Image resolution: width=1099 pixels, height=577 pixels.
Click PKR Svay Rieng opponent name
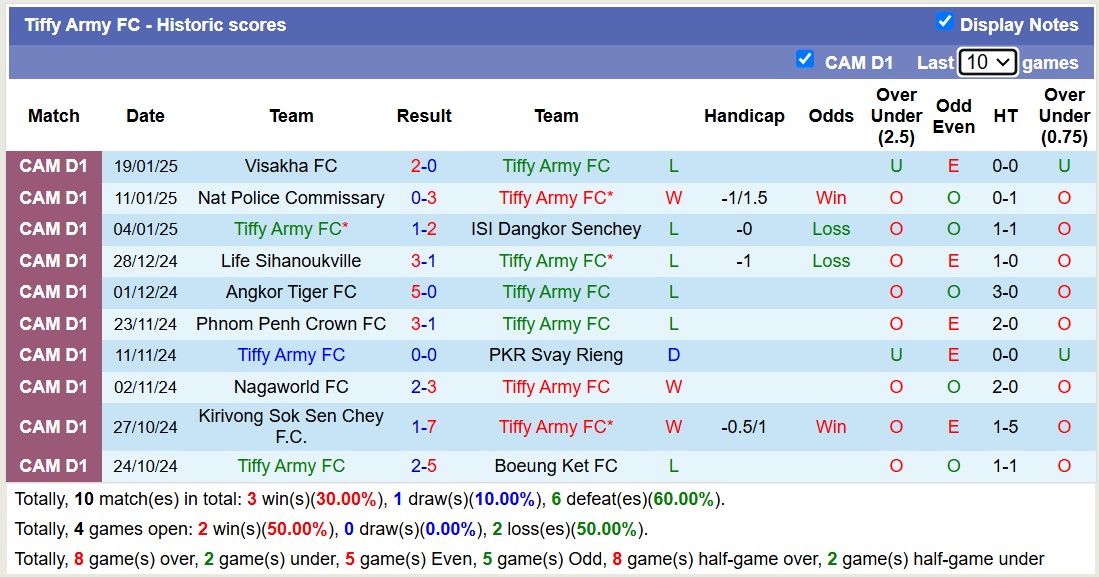point(556,355)
